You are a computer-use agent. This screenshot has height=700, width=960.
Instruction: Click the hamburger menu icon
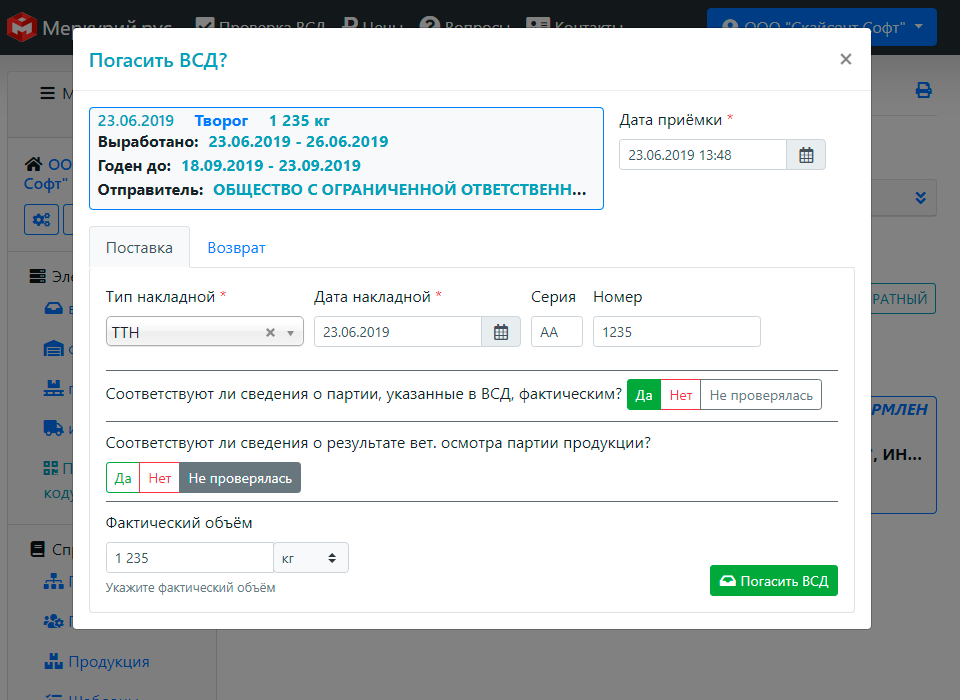[x=47, y=92]
